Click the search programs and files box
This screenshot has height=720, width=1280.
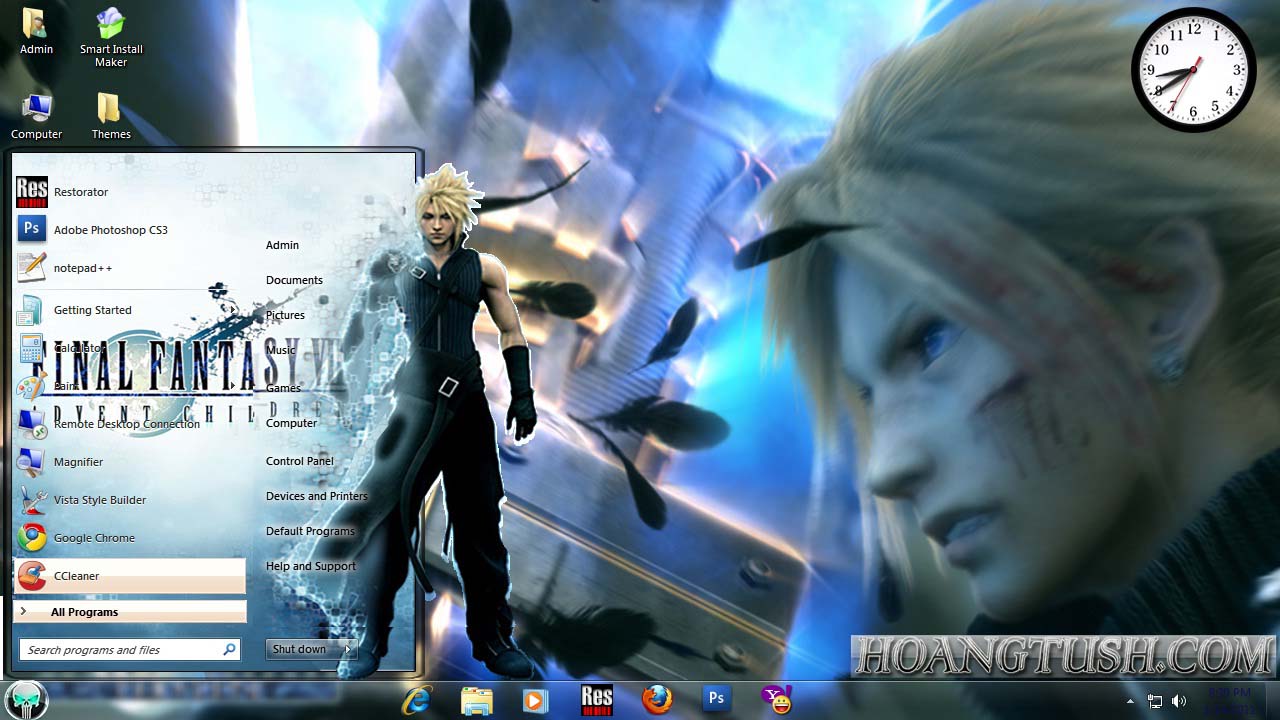click(x=120, y=649)
